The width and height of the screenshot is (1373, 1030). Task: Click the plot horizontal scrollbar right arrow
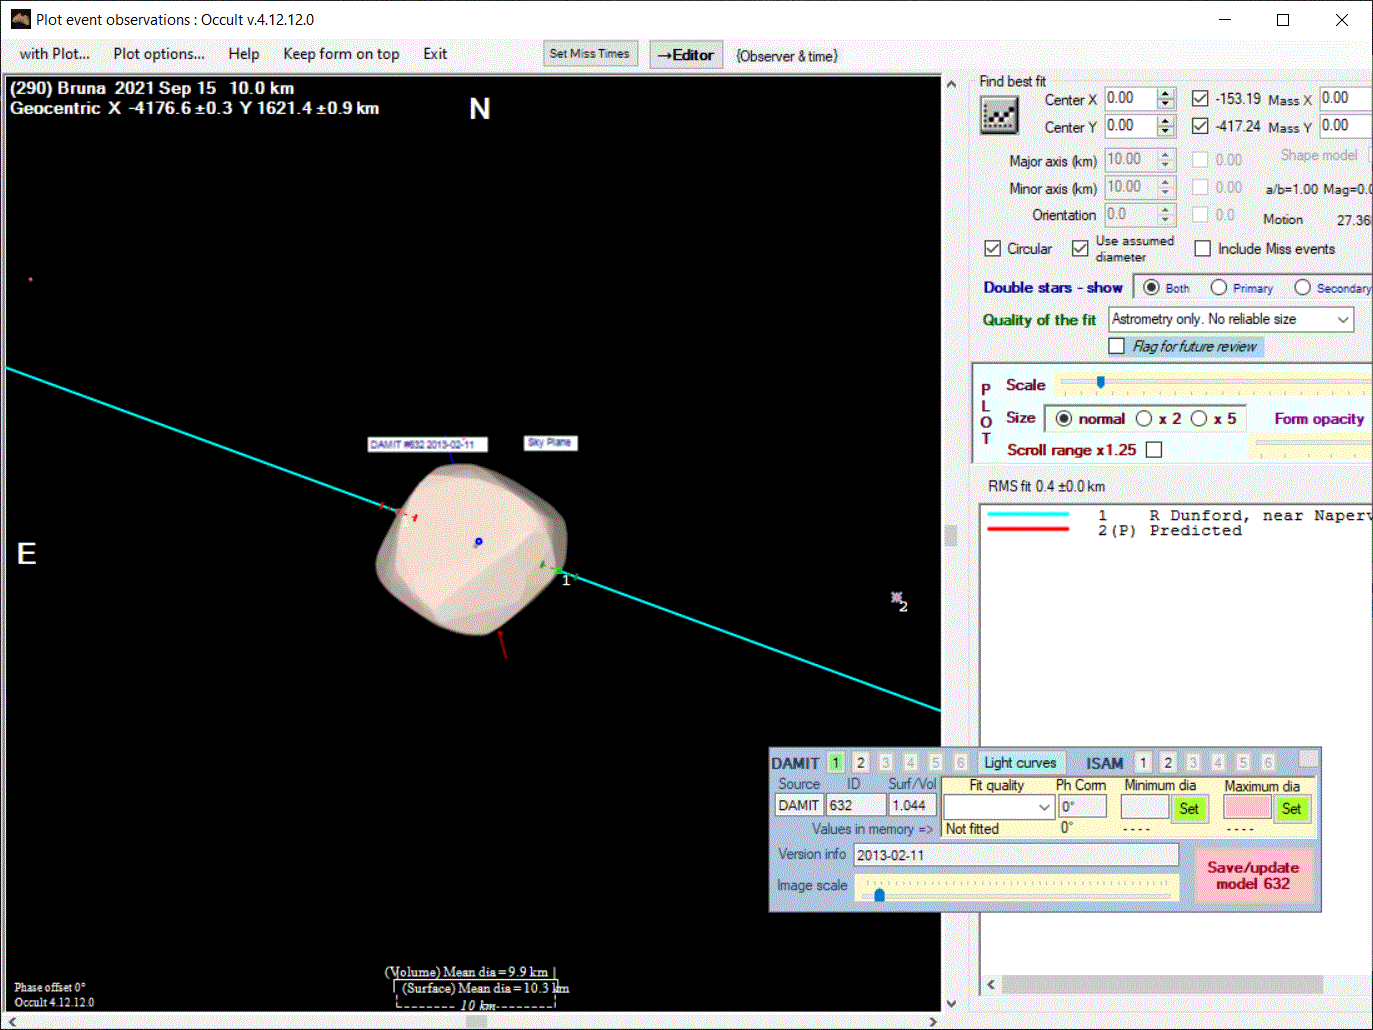coord(933,1021)
